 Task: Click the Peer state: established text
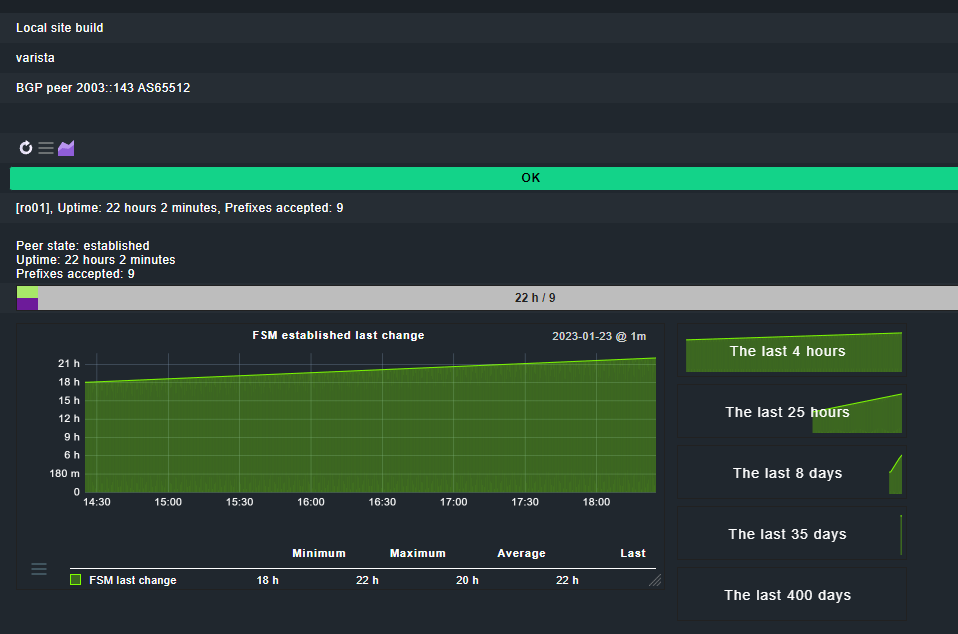[x=82, y=246]
